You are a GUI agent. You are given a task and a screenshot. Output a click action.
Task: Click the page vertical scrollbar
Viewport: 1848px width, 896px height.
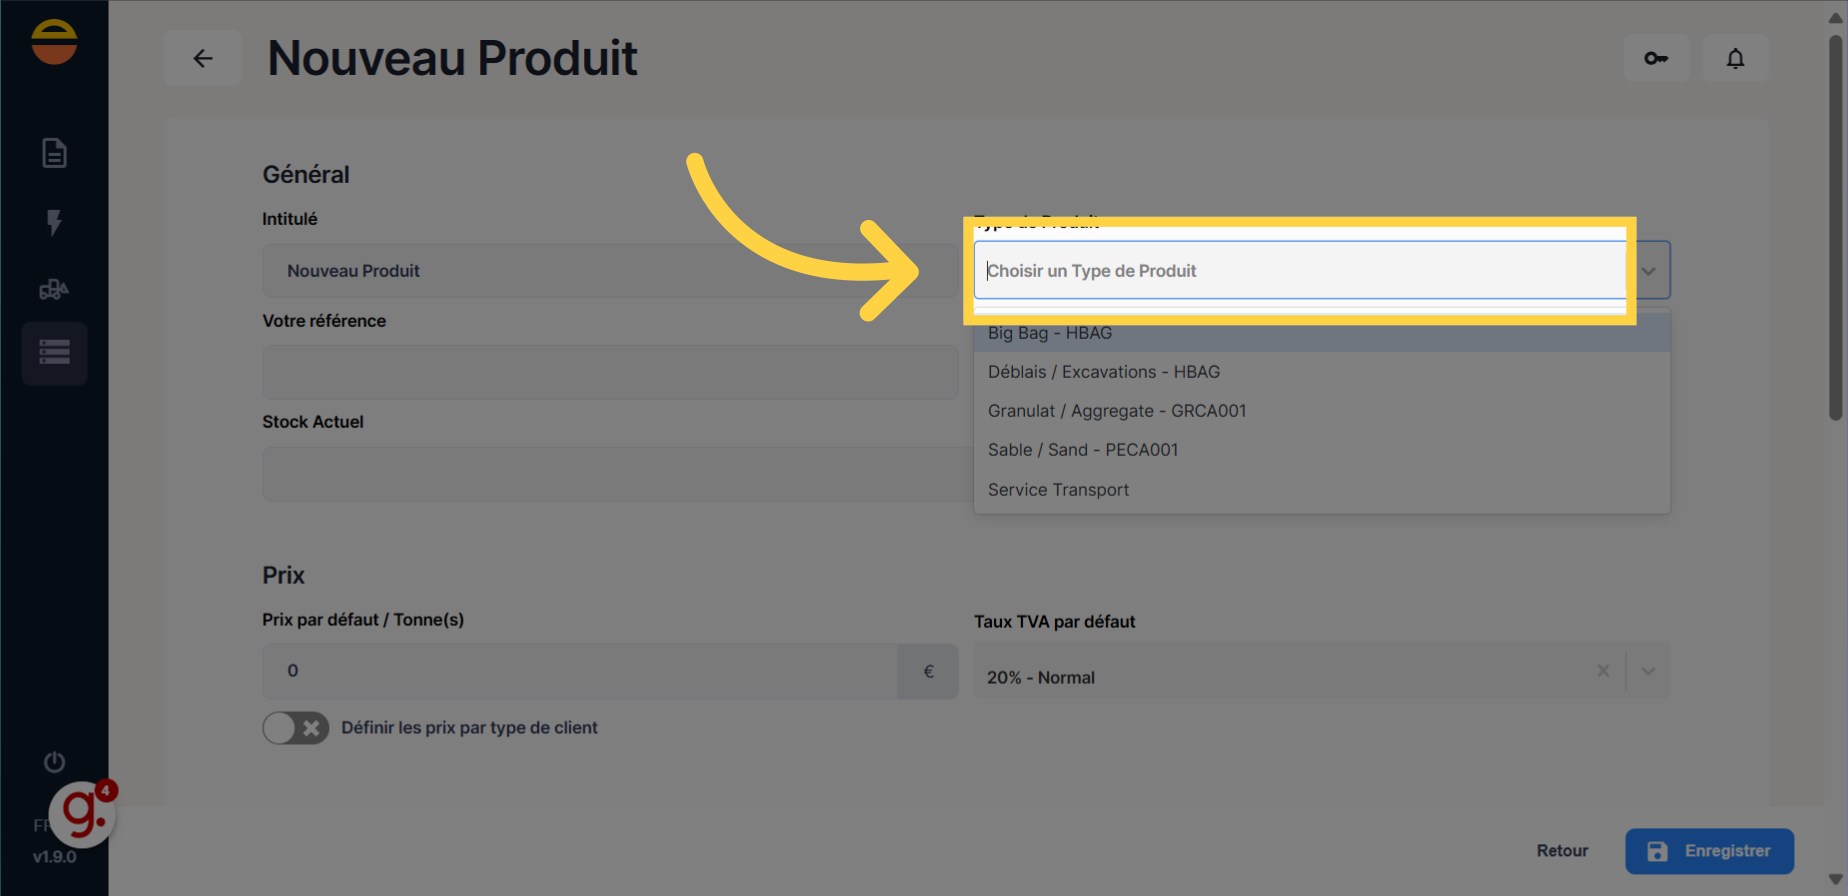pyautogui.click(x=1835, y=228)
